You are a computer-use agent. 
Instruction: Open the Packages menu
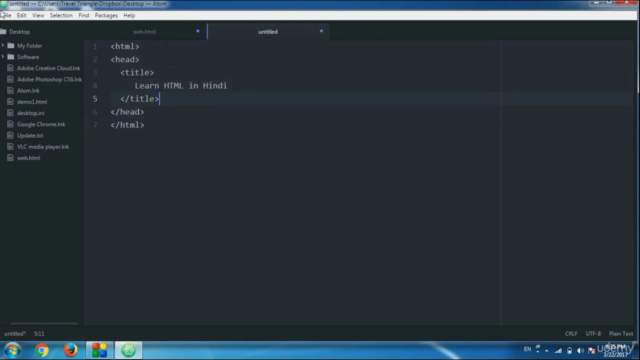106,16
